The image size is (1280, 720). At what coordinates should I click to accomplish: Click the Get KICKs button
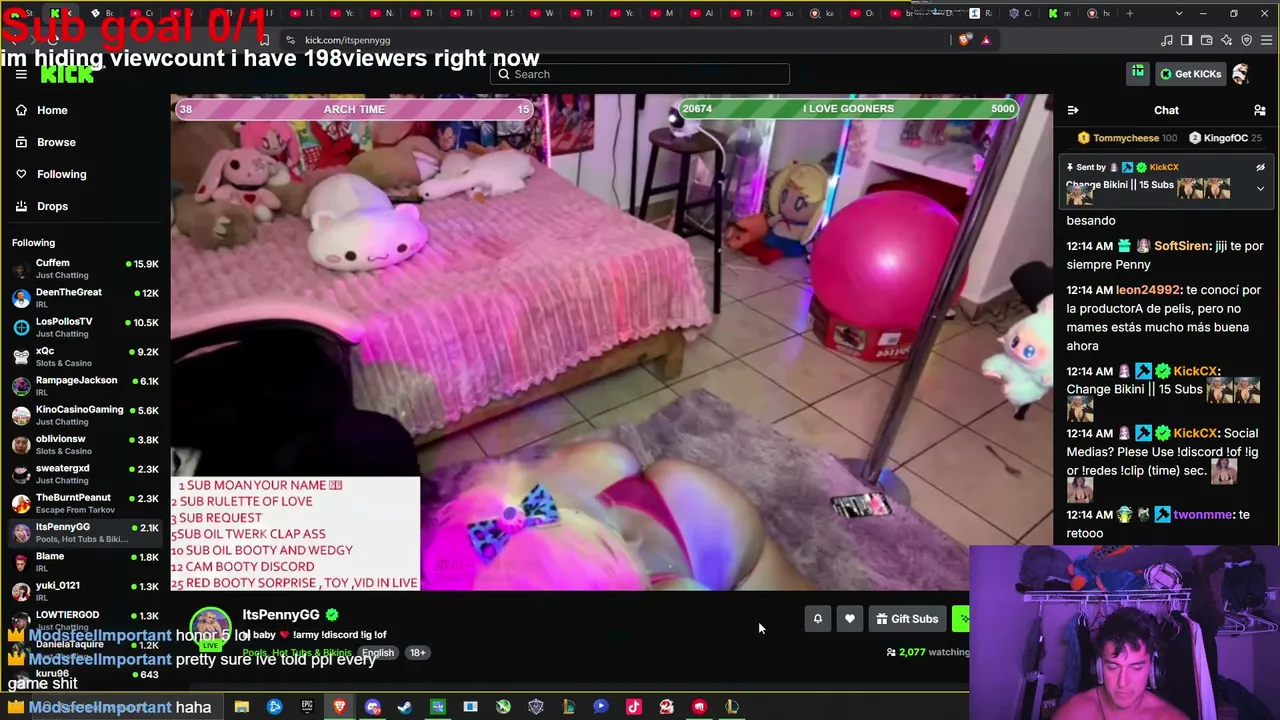click(x=1190, y=74)
